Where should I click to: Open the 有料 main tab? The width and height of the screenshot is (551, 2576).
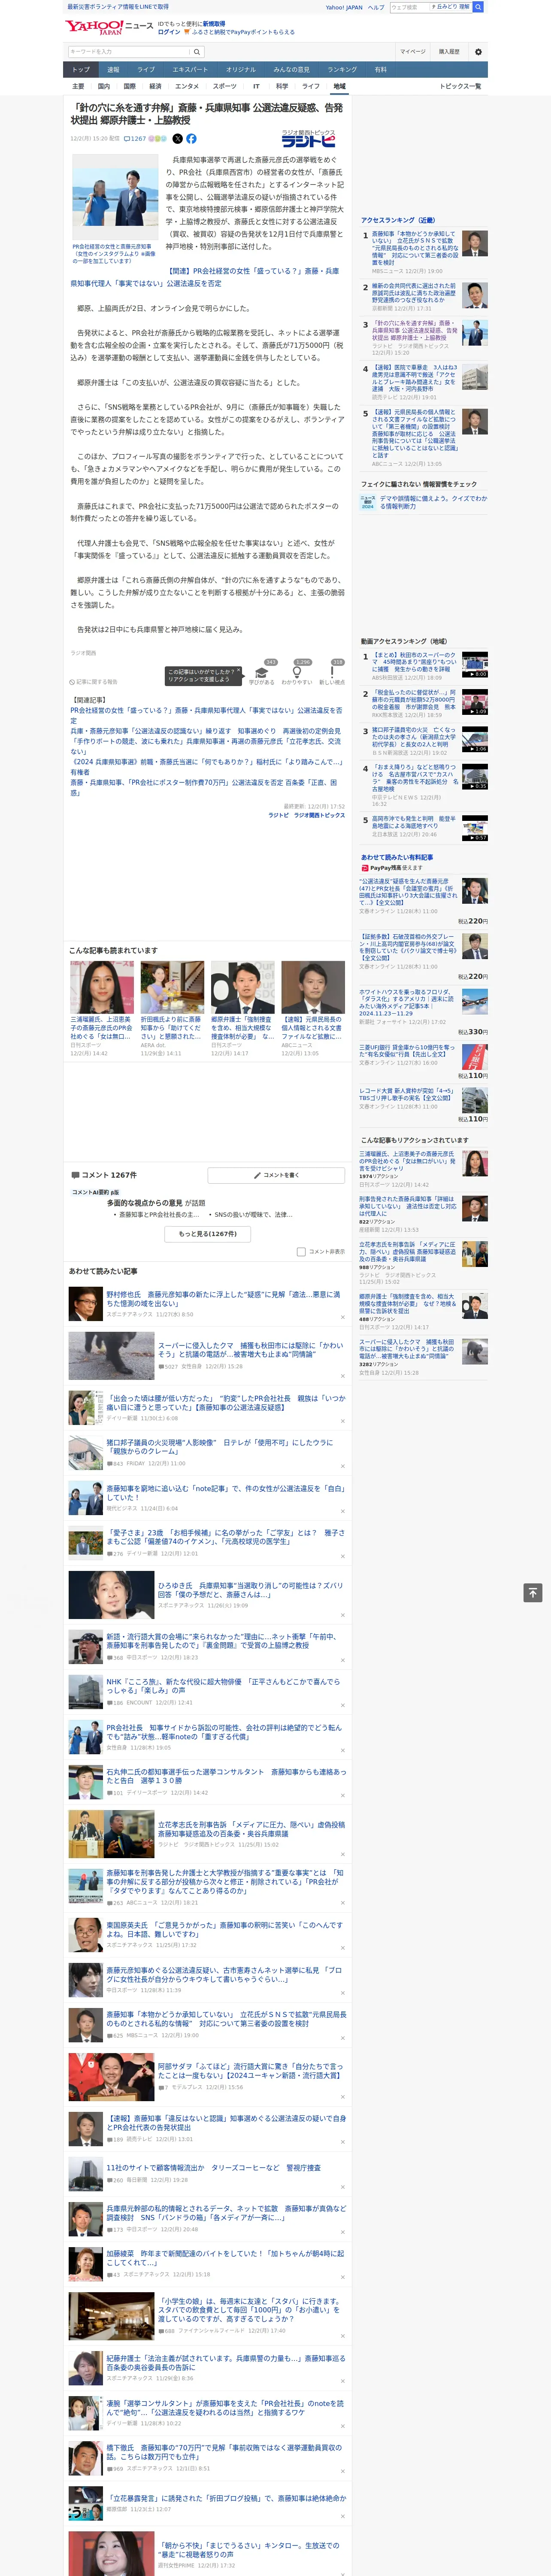(x=380, y=70)
